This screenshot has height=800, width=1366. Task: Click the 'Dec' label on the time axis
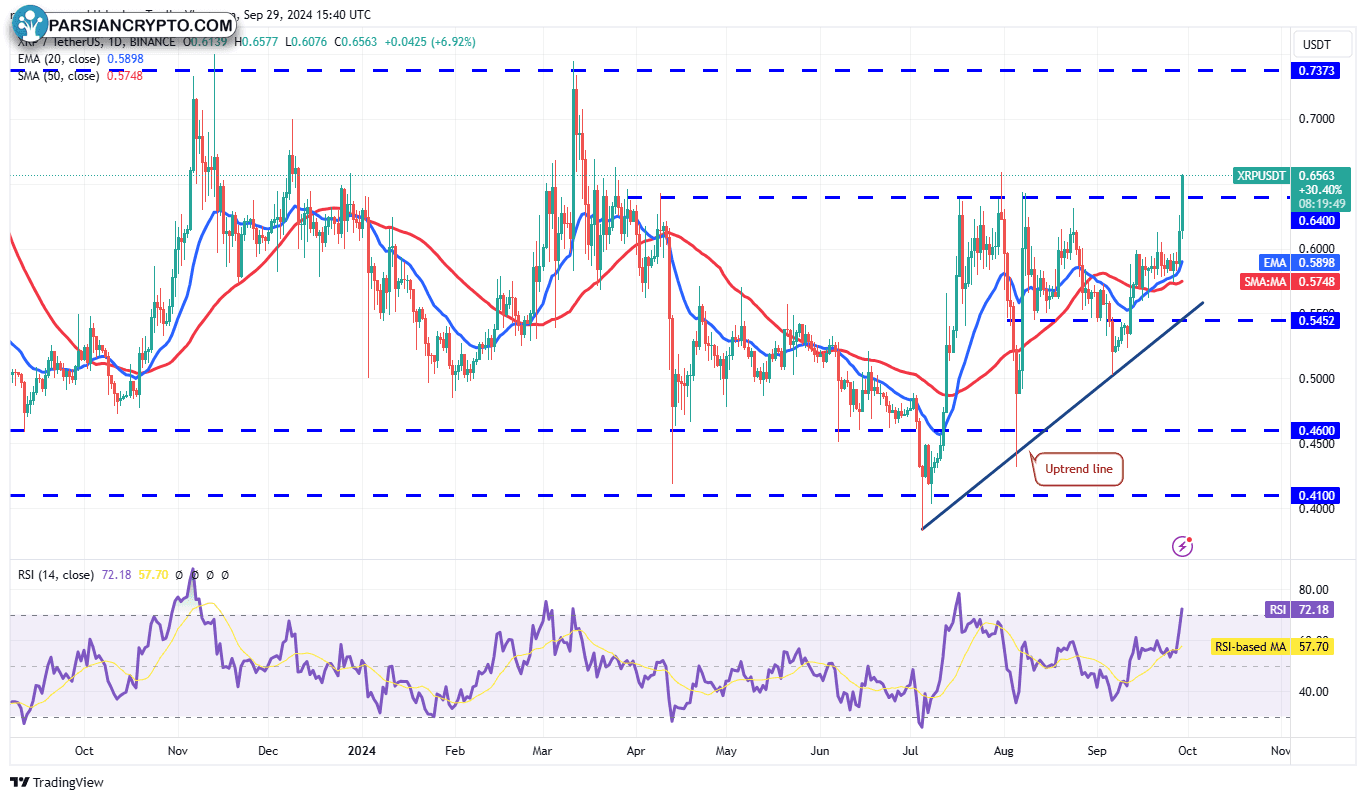tap(267, 749)
